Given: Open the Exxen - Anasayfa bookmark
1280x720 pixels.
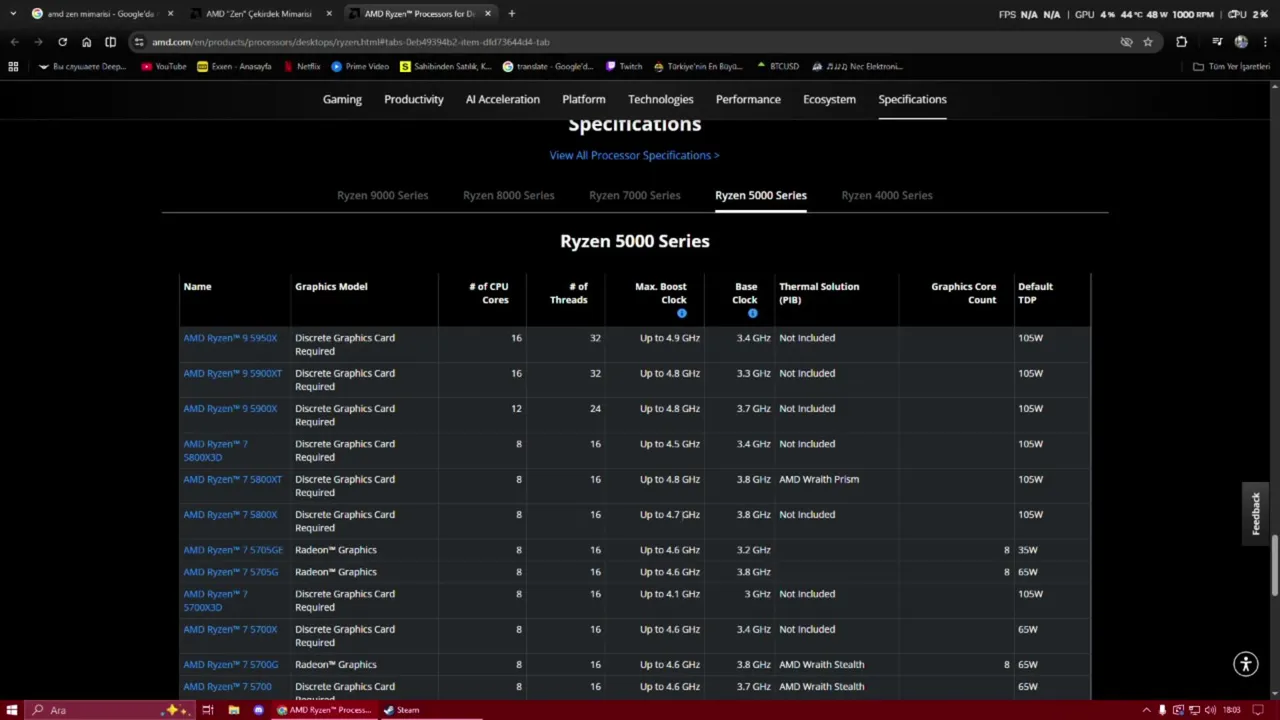Looking at the screenshot, I should tap(234, 66).
